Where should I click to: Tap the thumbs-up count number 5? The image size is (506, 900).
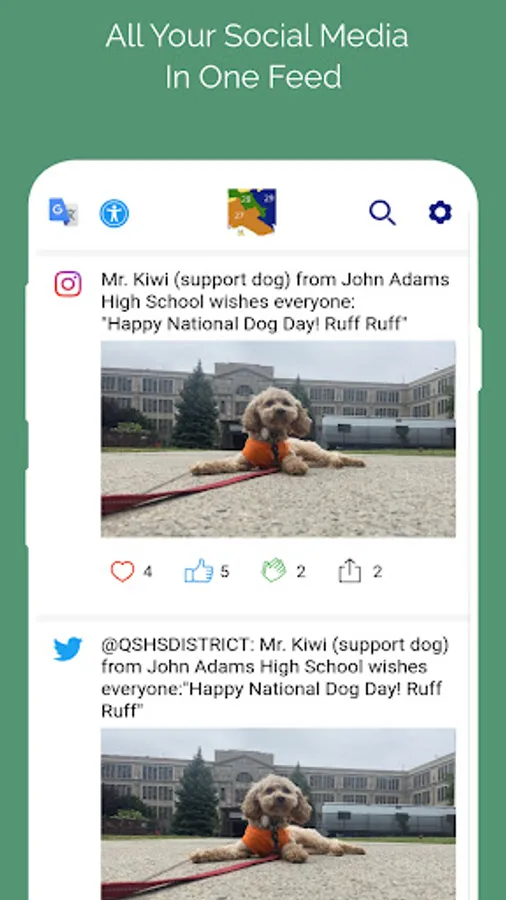(224, 572)
